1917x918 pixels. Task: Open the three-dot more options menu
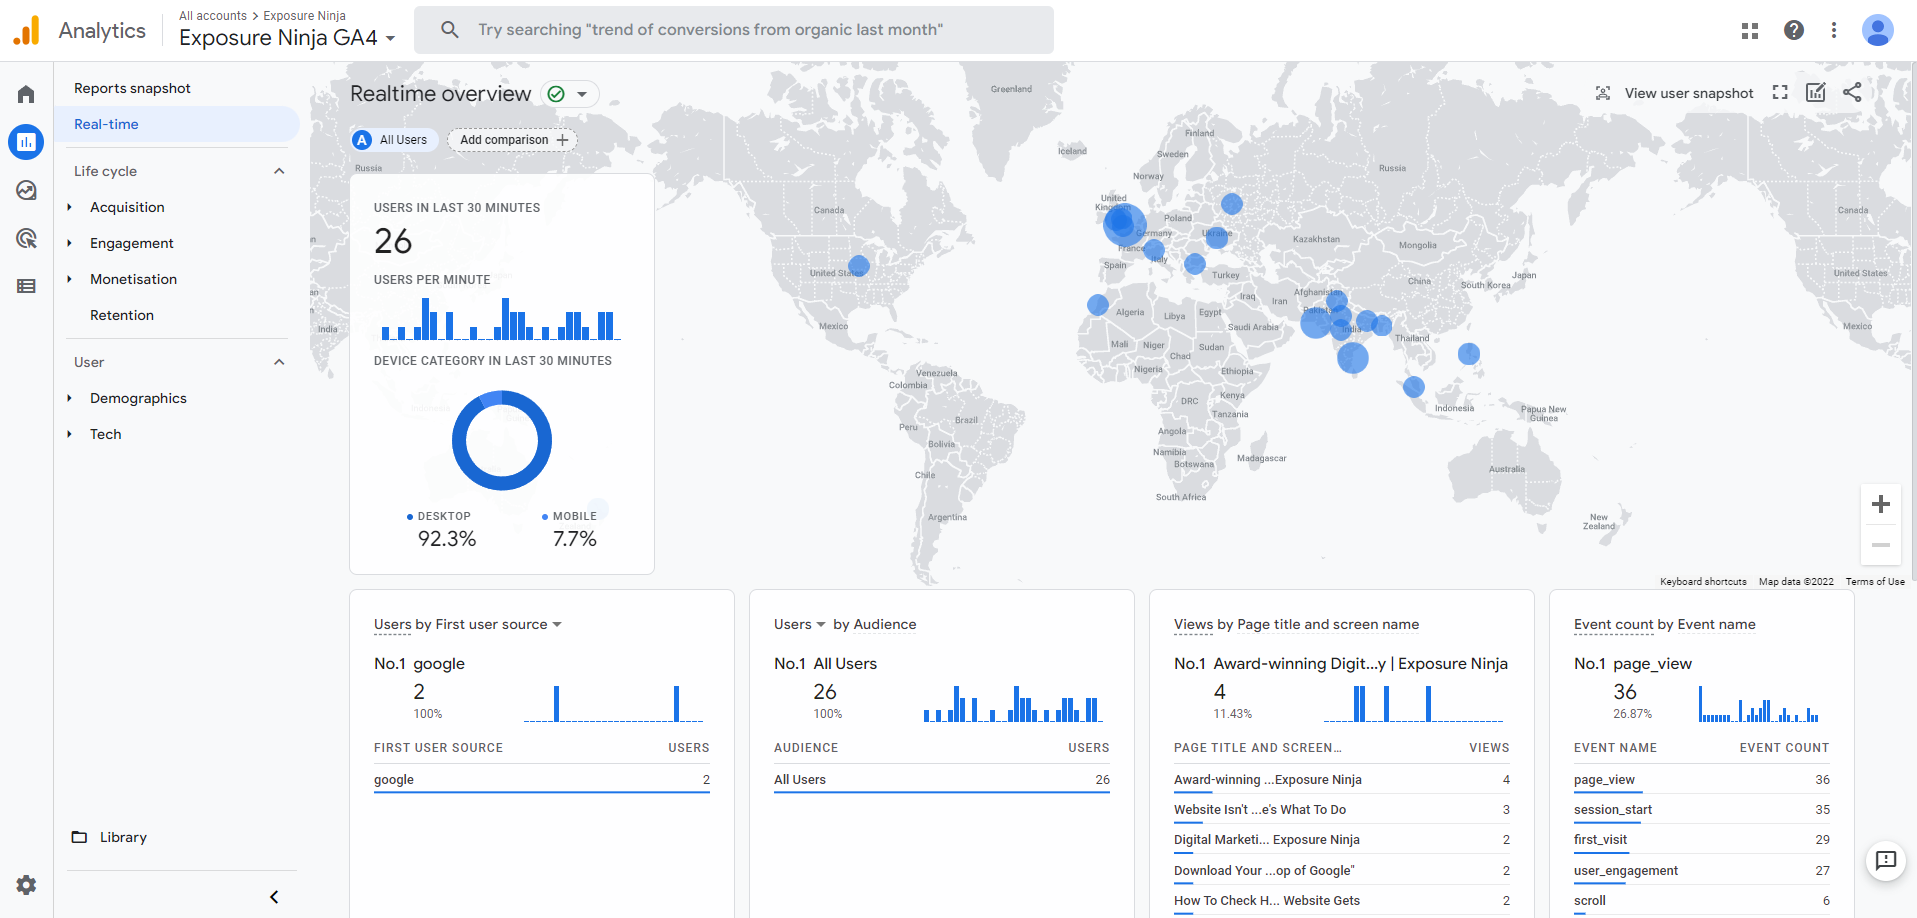[1834, 30]
